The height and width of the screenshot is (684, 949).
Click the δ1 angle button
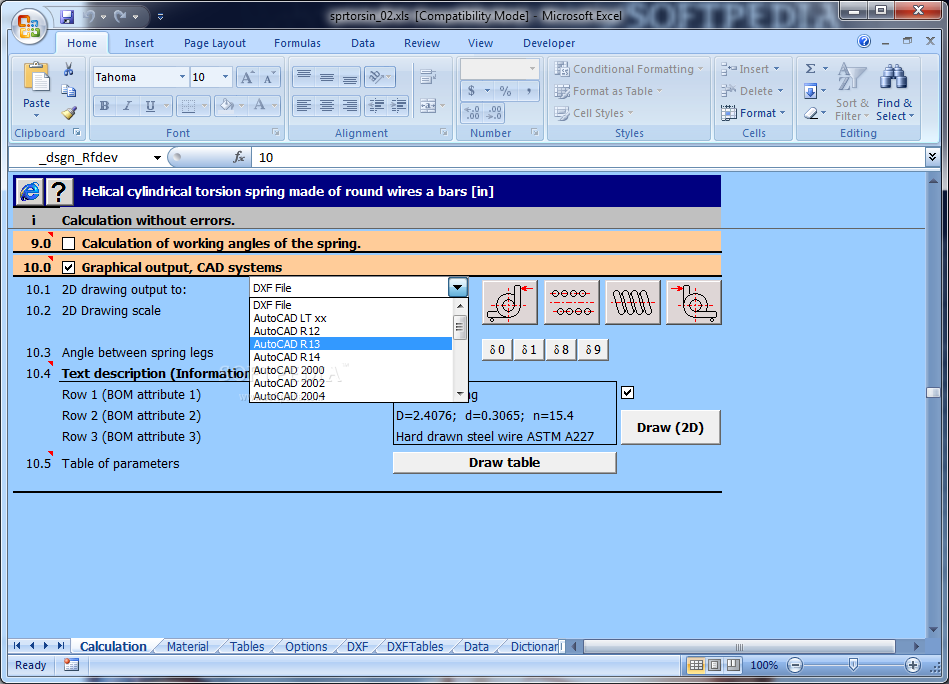tap(529, 350)
